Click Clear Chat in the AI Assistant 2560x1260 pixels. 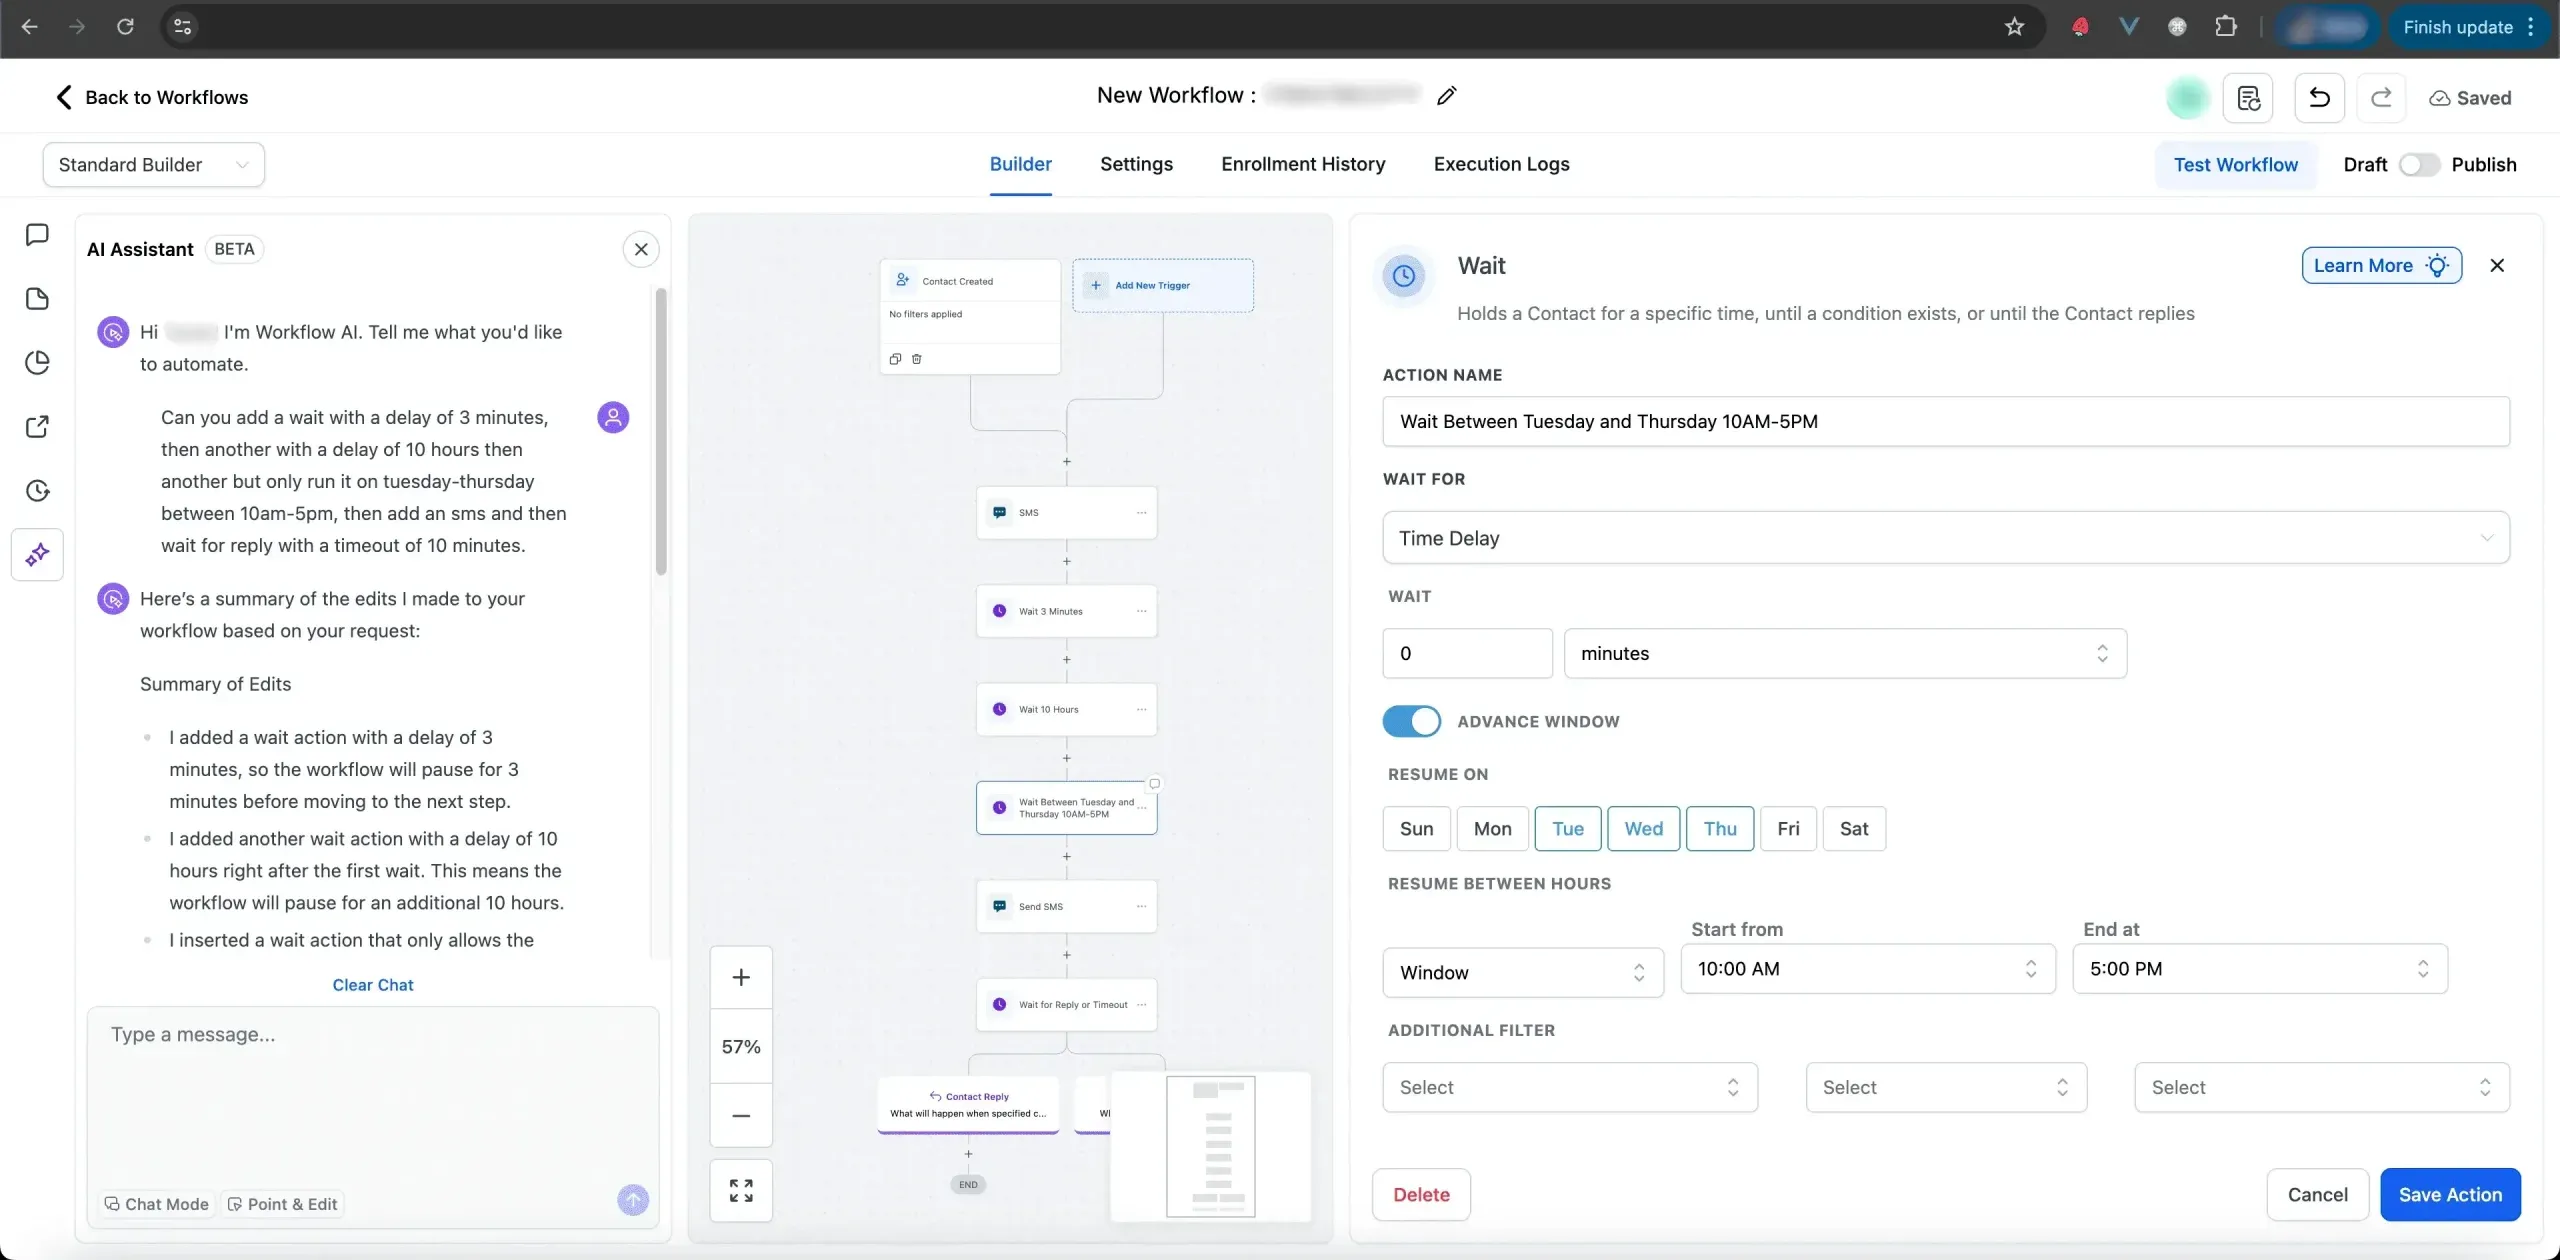(372, 984)
